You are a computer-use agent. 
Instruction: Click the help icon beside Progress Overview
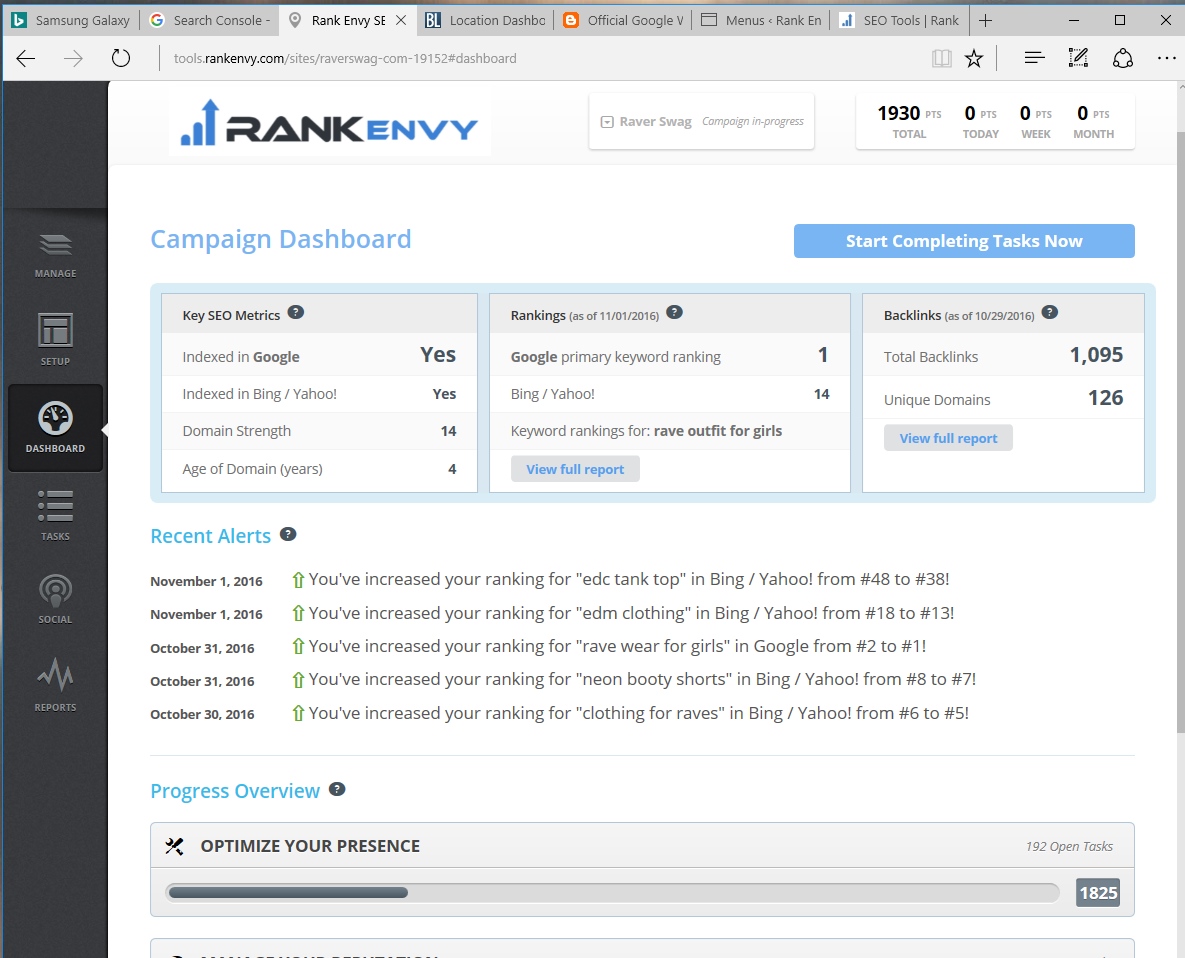pos(337,789)
